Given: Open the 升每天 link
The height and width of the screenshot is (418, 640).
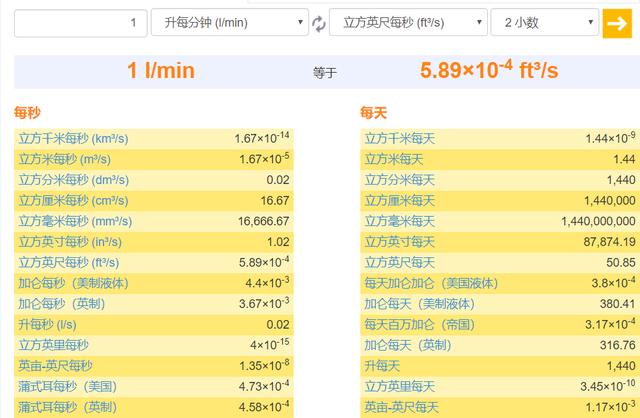Looking at the screenshot, I should pyautogui.click(x=382, y=366).
